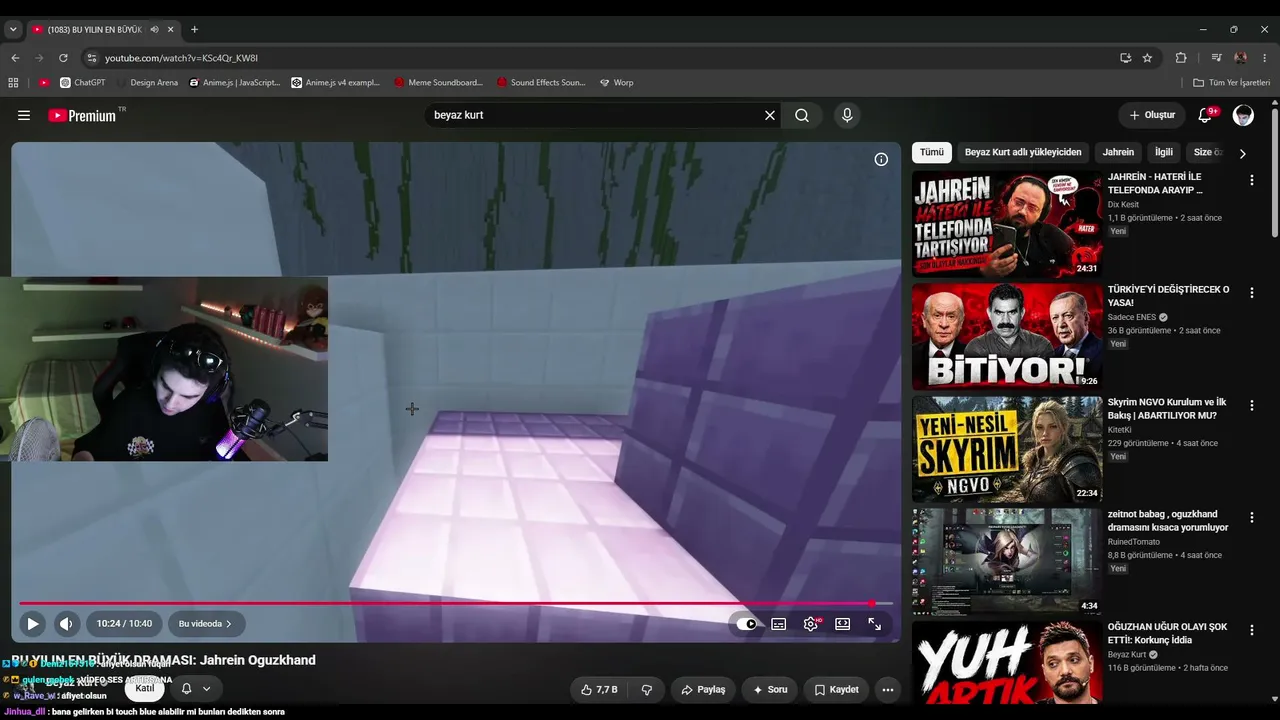The width and height of the screenshot is (1280, 720).
Task: Clear the search box text
Action: tap(770, 115)
